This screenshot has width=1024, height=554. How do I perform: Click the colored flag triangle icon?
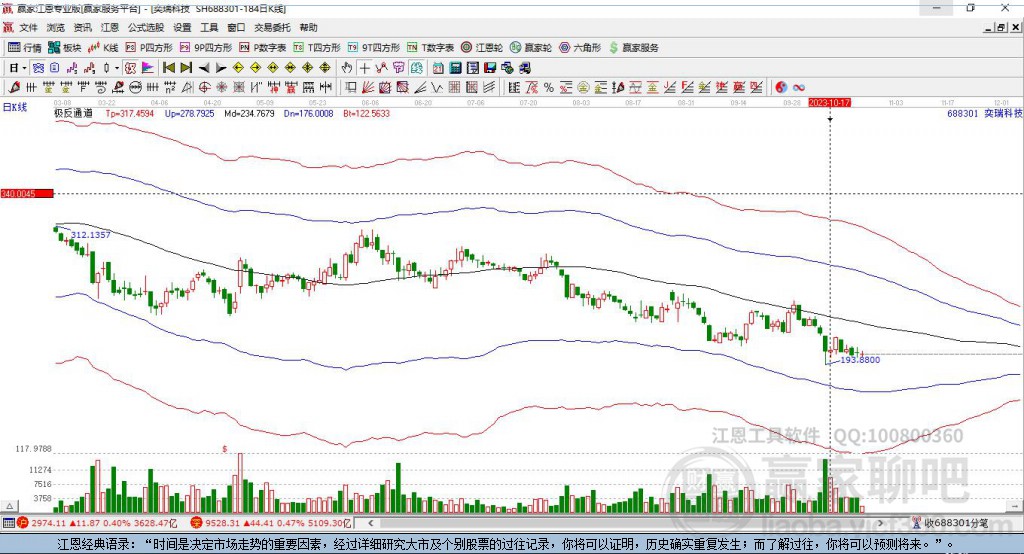click(148, 68)
